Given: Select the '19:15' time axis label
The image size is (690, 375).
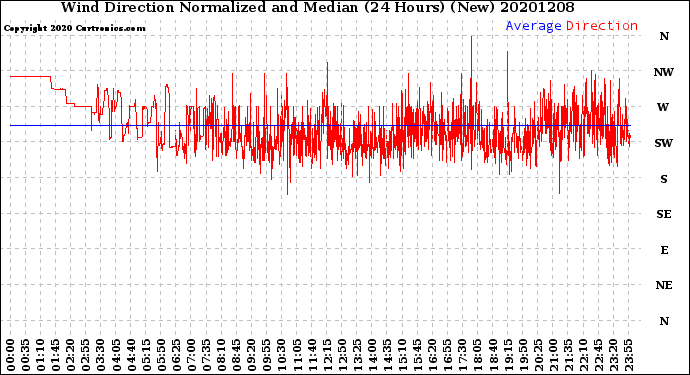Looking at the screenshot, I should click(508, 355).
